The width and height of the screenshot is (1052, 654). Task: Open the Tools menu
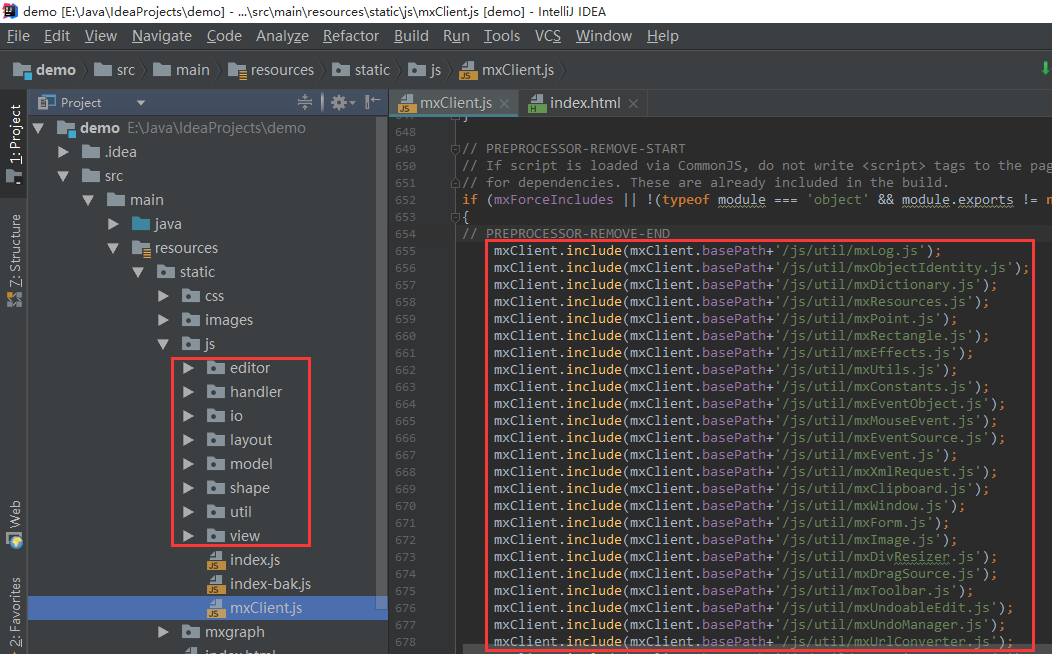pos(502,36)
